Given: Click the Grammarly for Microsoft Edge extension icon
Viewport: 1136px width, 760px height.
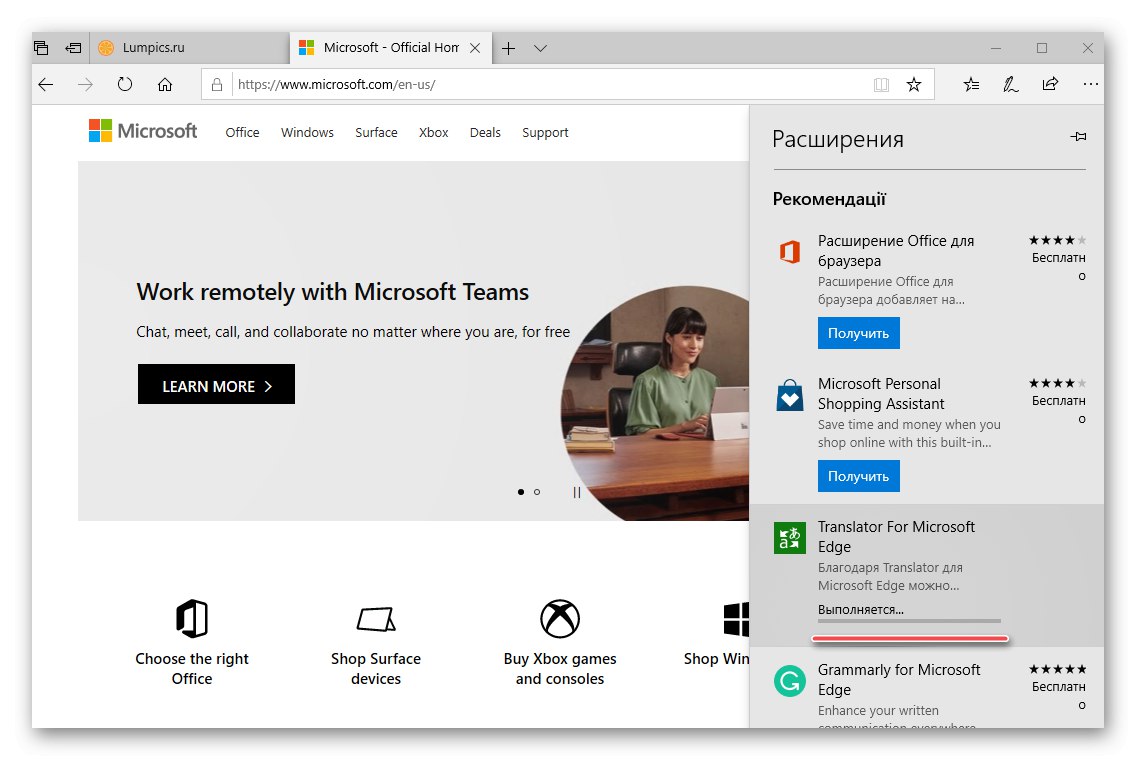Looking at the screenshot, I should point(789,680).
